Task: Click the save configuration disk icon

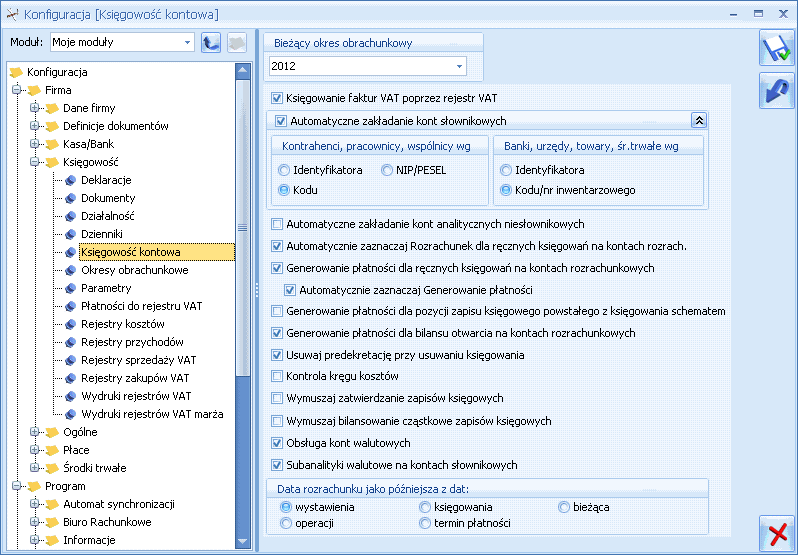Action: click(x=777, y=48)
